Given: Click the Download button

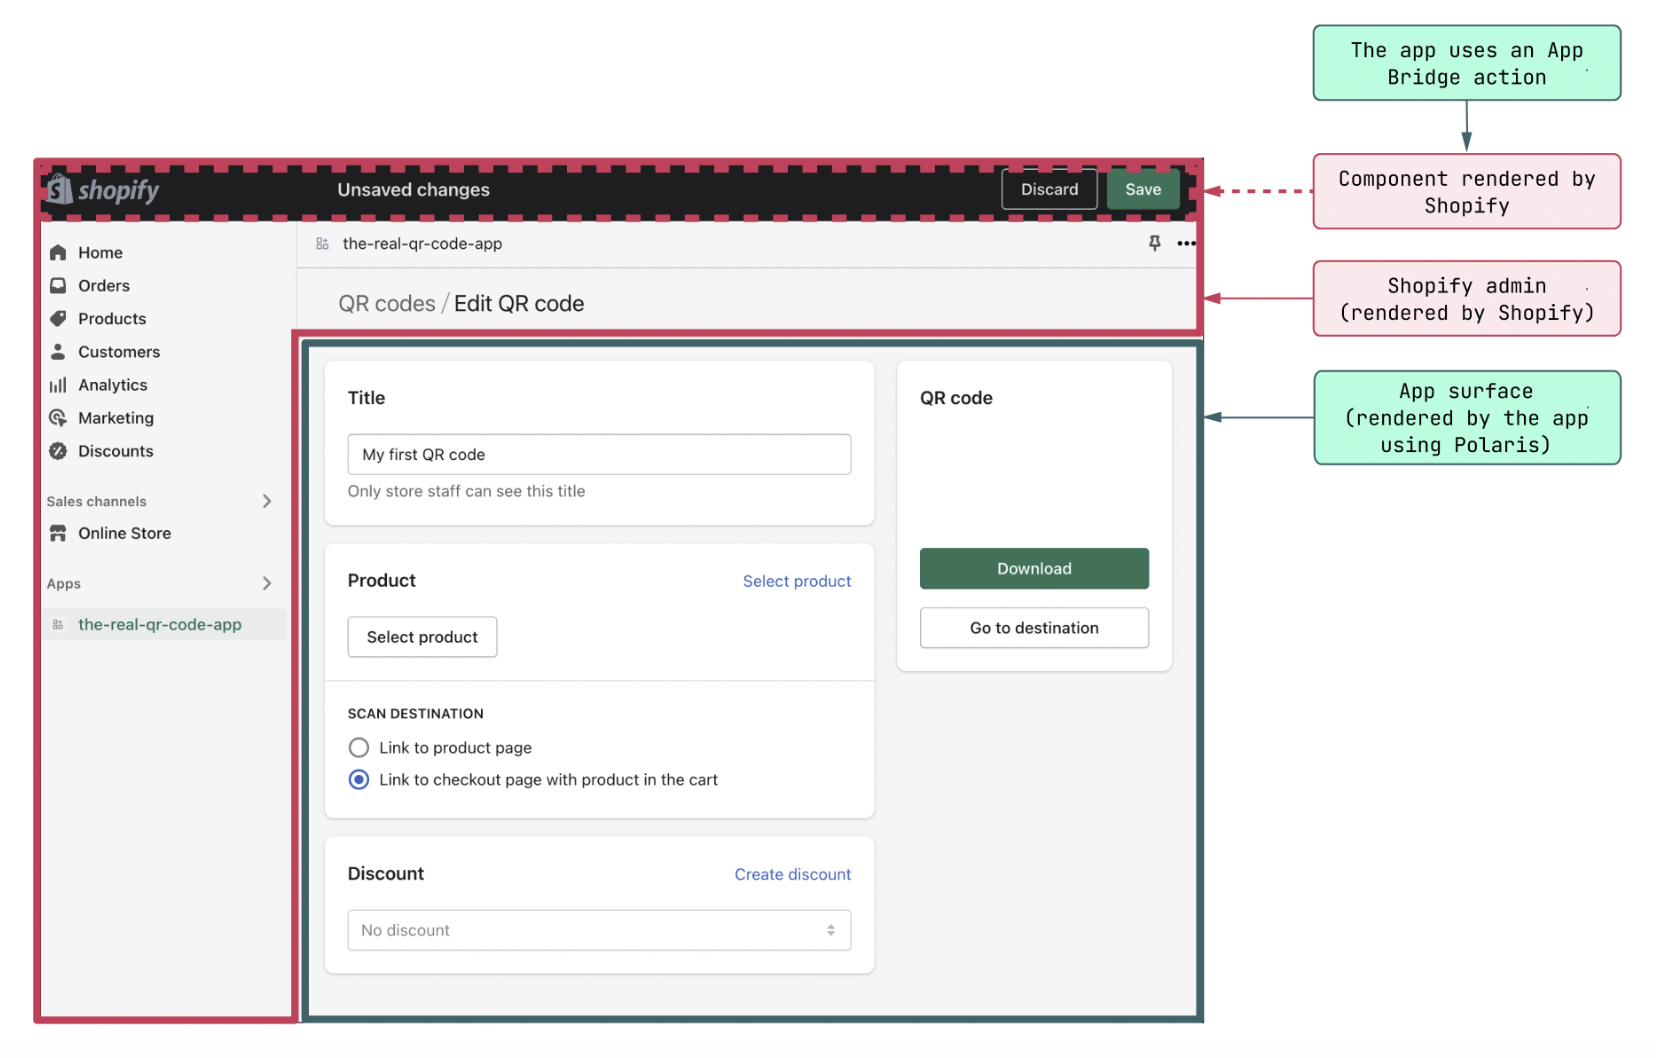Looking at the screenshot, I should pyautogui.click(x=1033, y=568).
